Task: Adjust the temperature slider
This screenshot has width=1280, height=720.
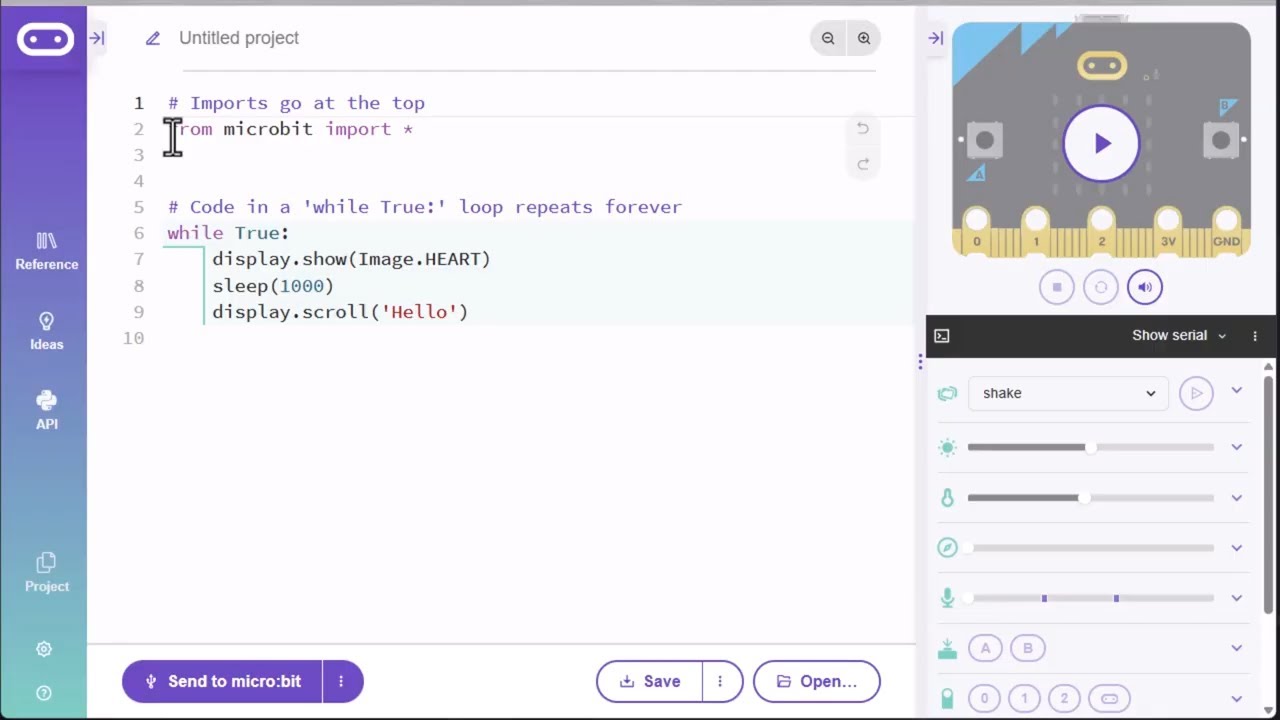Action: [x=1091, y=497]
